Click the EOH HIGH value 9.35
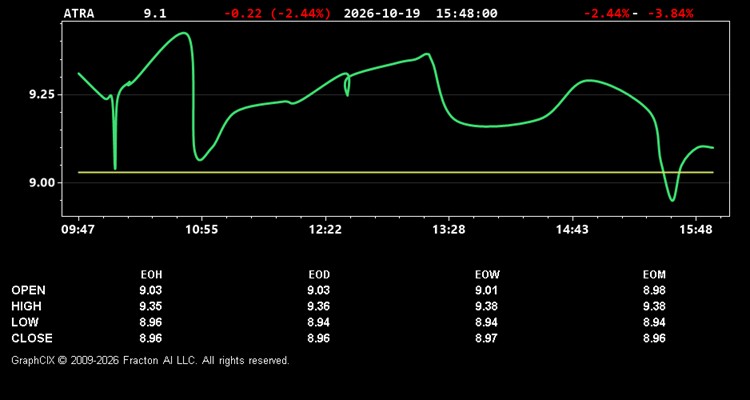 (151, 306)
